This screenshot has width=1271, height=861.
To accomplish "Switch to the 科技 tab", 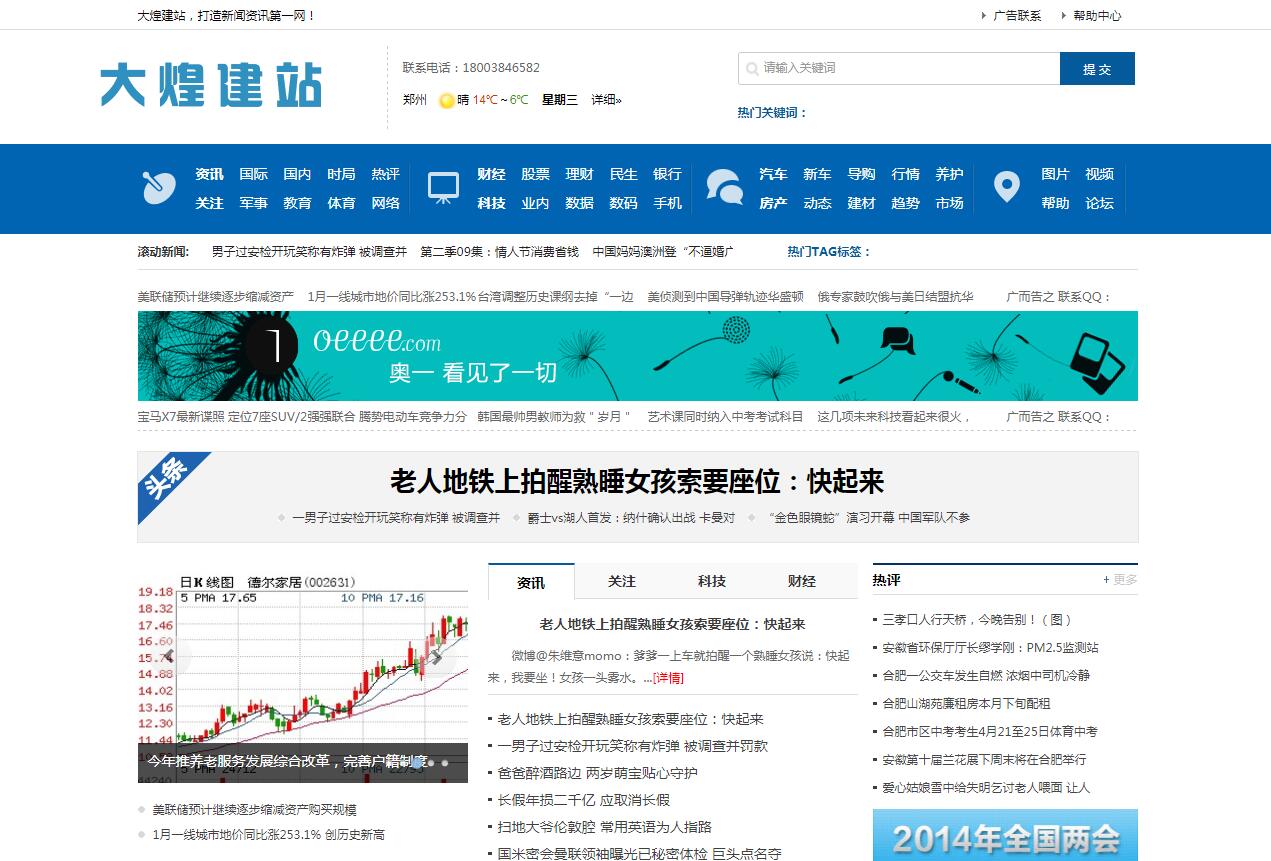I will coord(711,582).
